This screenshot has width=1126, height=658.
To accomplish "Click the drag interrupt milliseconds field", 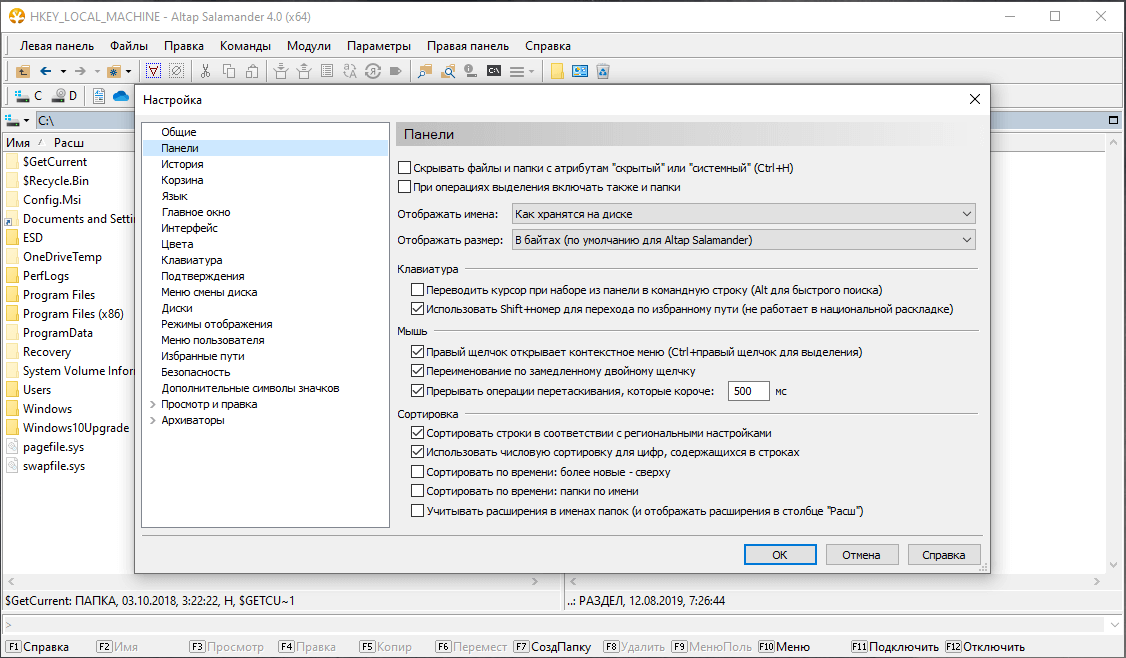I will 748,391.
